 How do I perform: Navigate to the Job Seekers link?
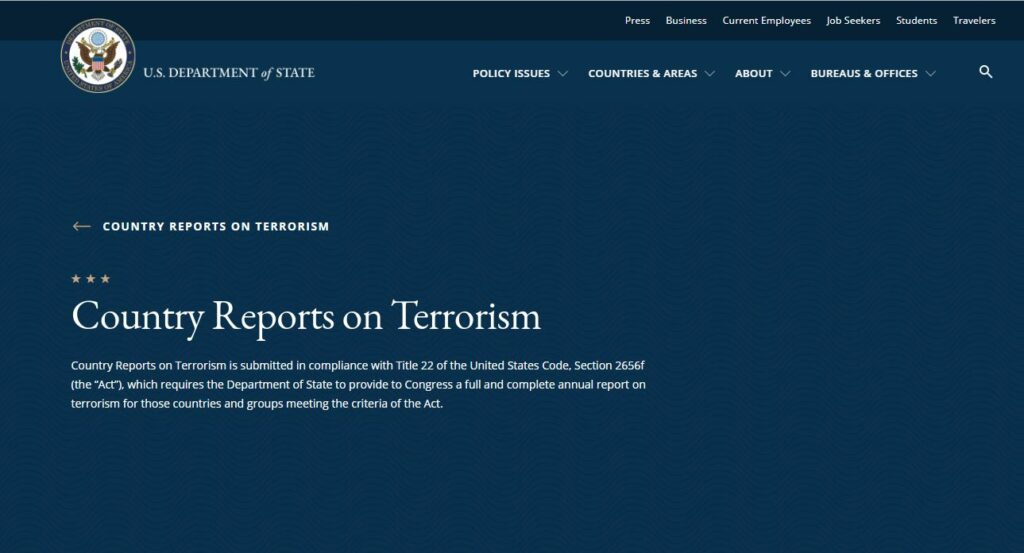(x=853, y=20)
